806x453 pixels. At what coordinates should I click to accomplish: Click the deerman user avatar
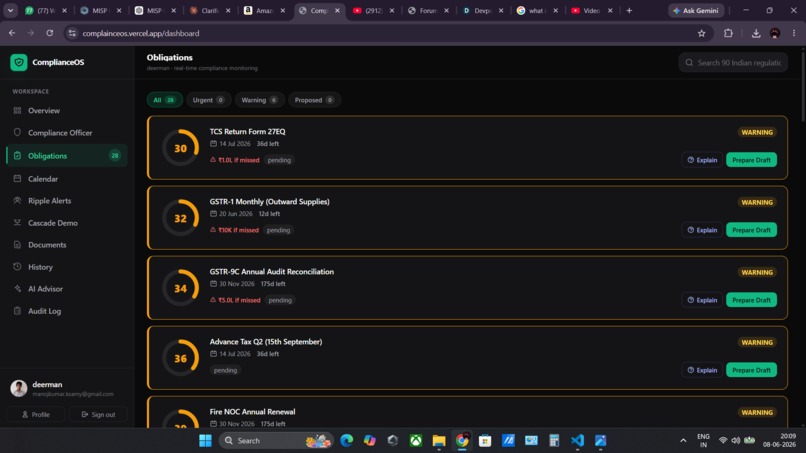[19, 388]
